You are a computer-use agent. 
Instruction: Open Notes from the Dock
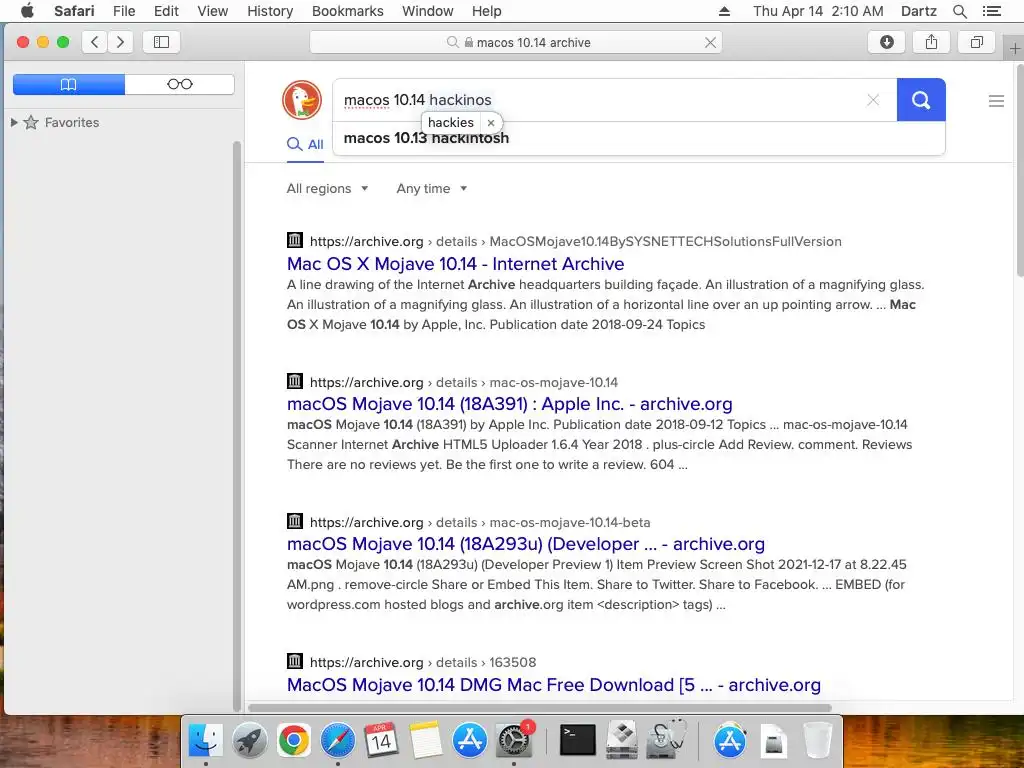426,740
